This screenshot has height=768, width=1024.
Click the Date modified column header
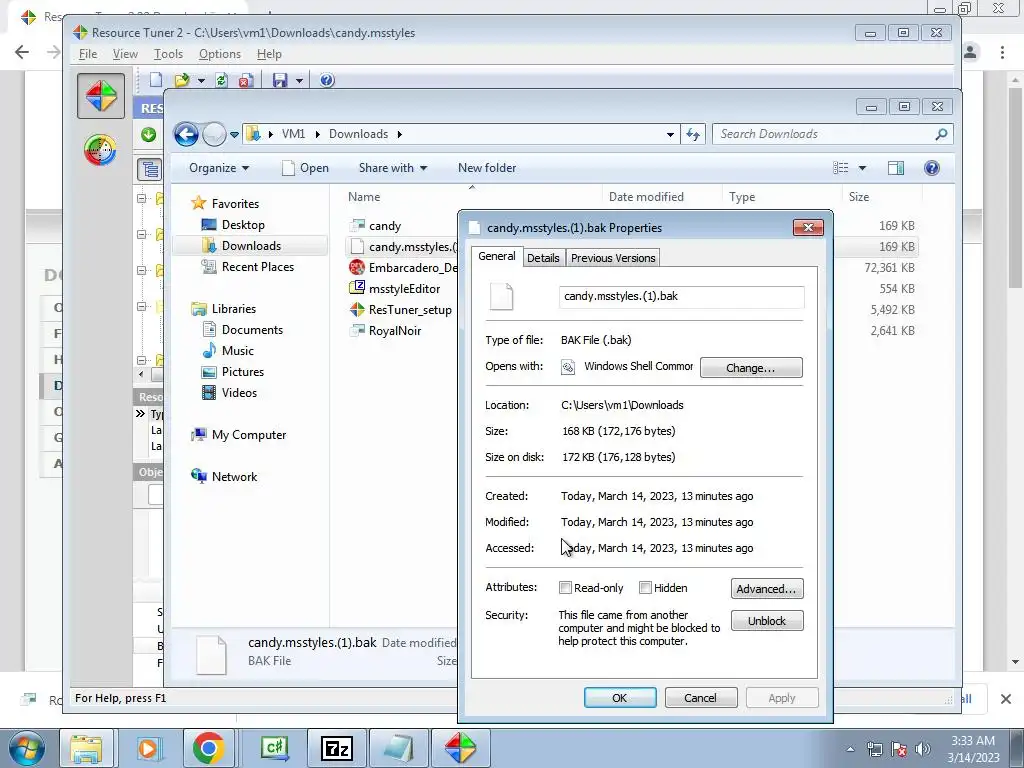tap(646, 197)
